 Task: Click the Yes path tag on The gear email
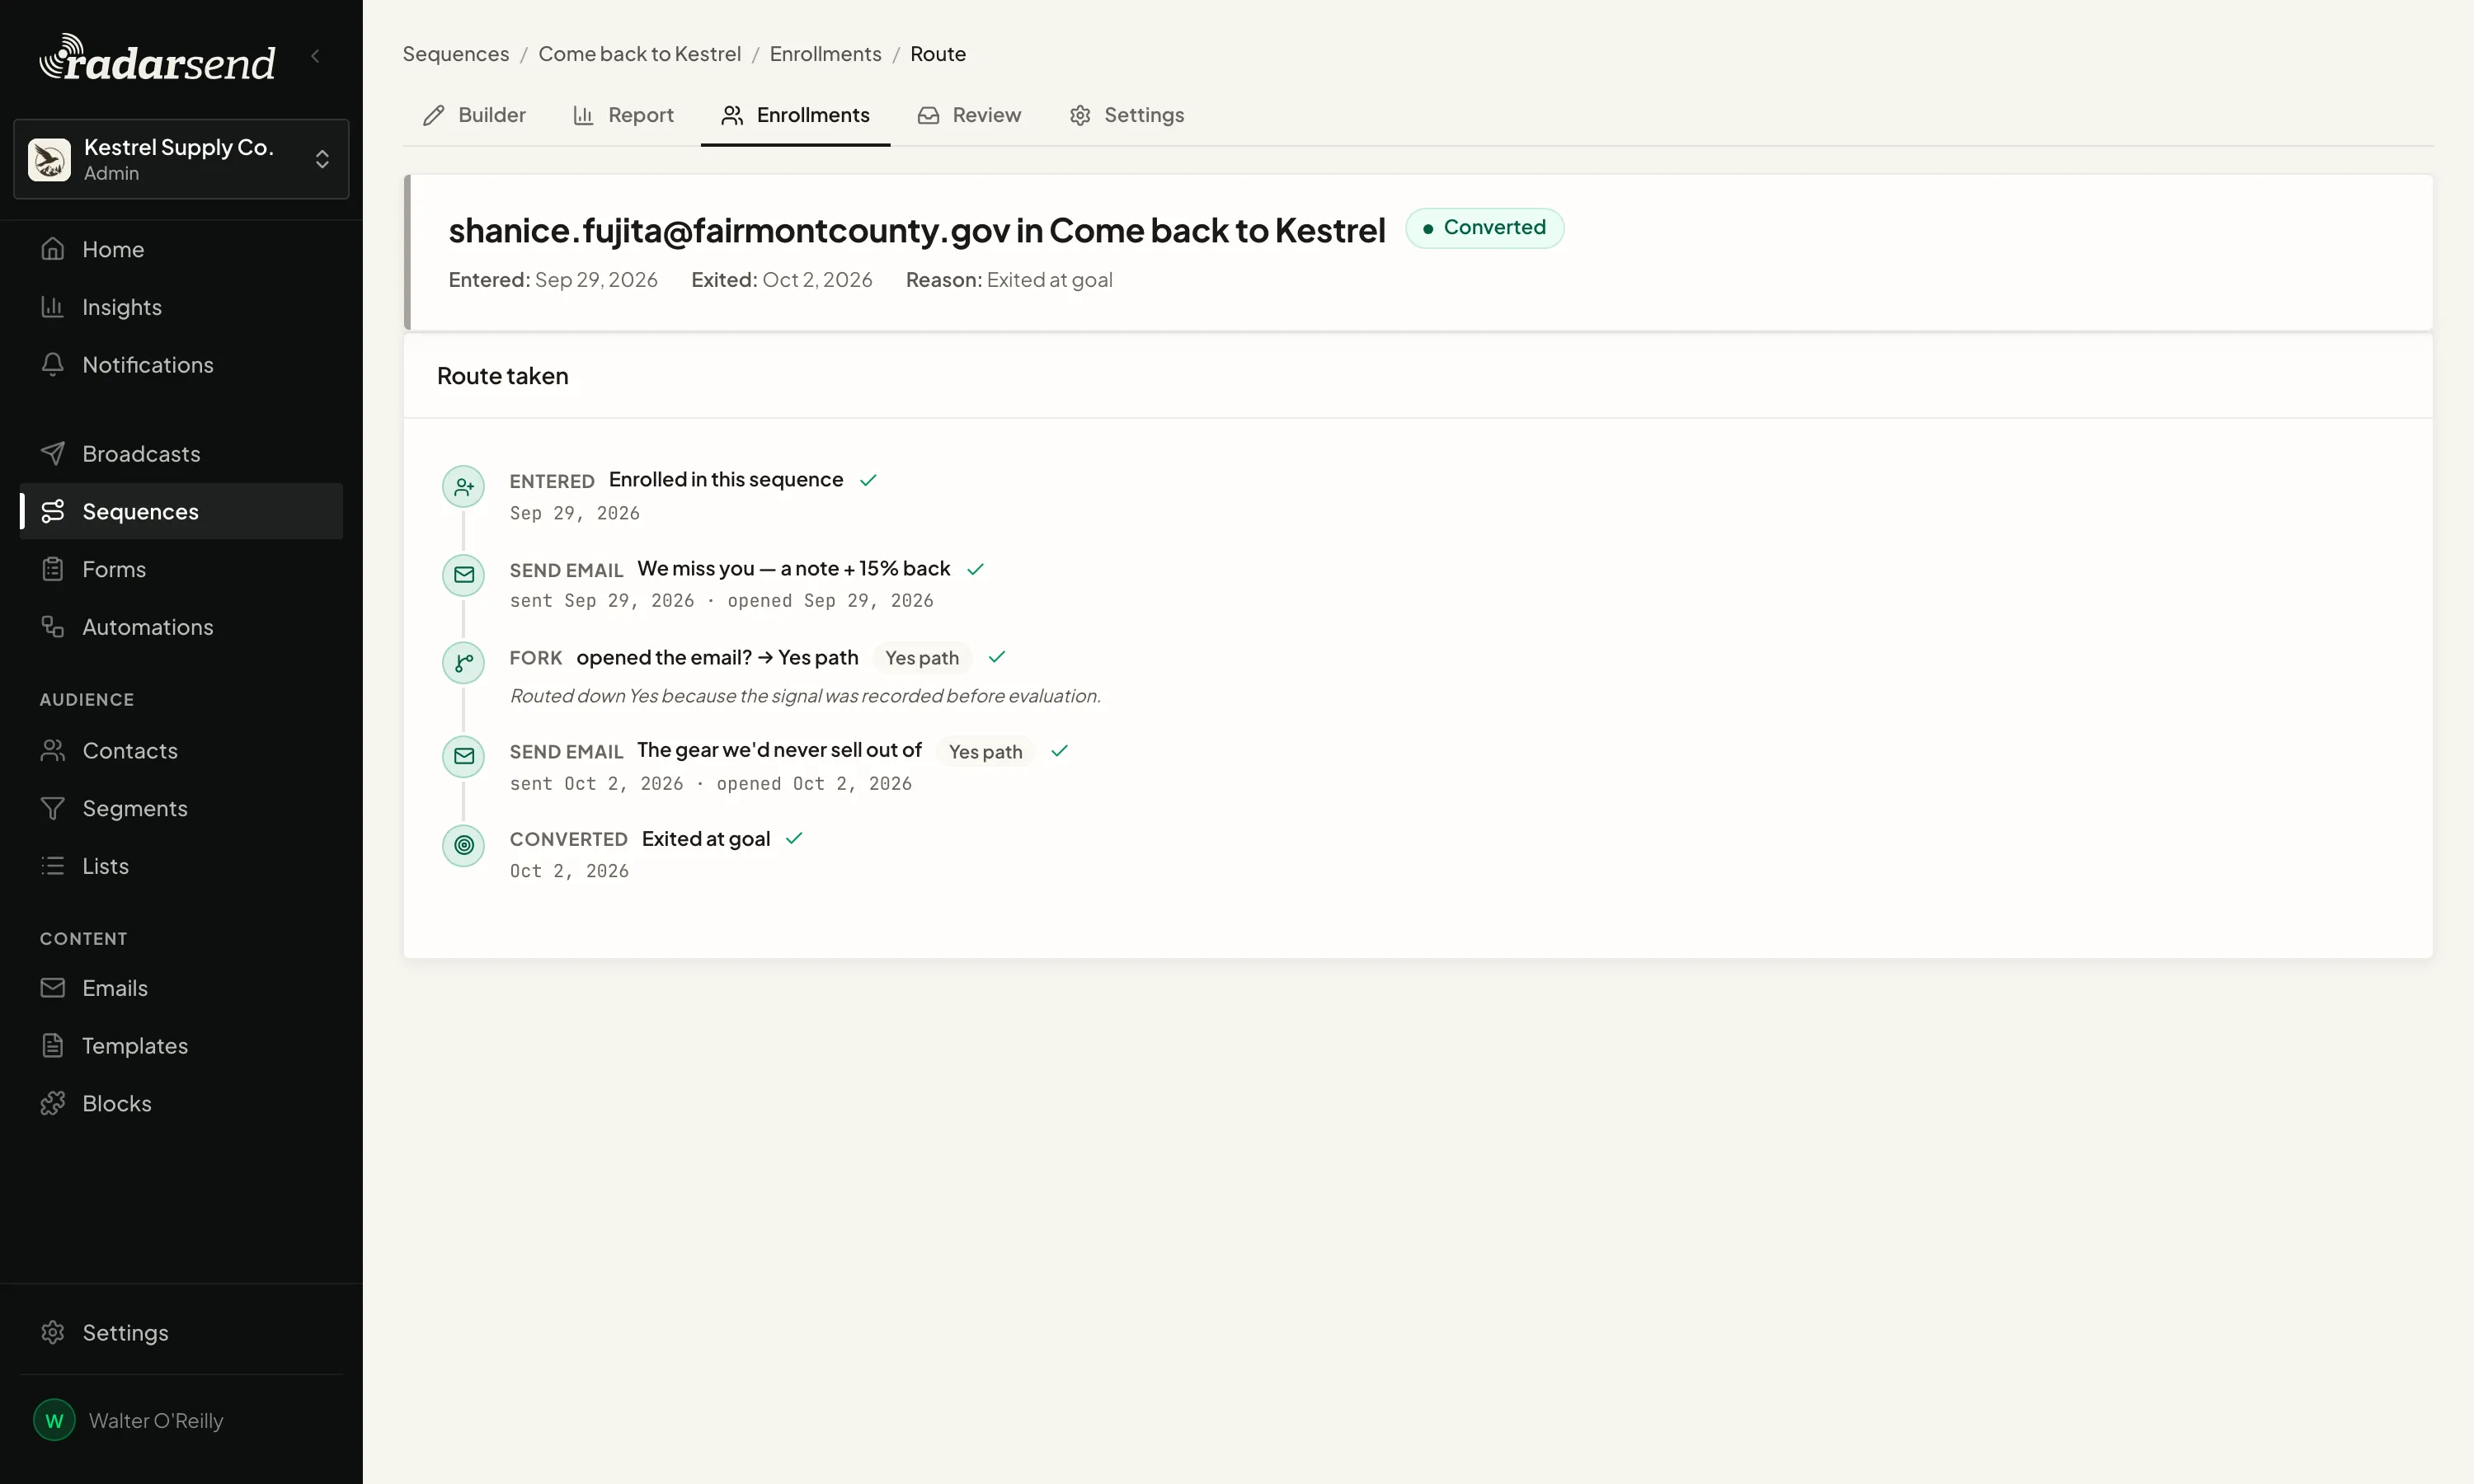click(986, 752)
